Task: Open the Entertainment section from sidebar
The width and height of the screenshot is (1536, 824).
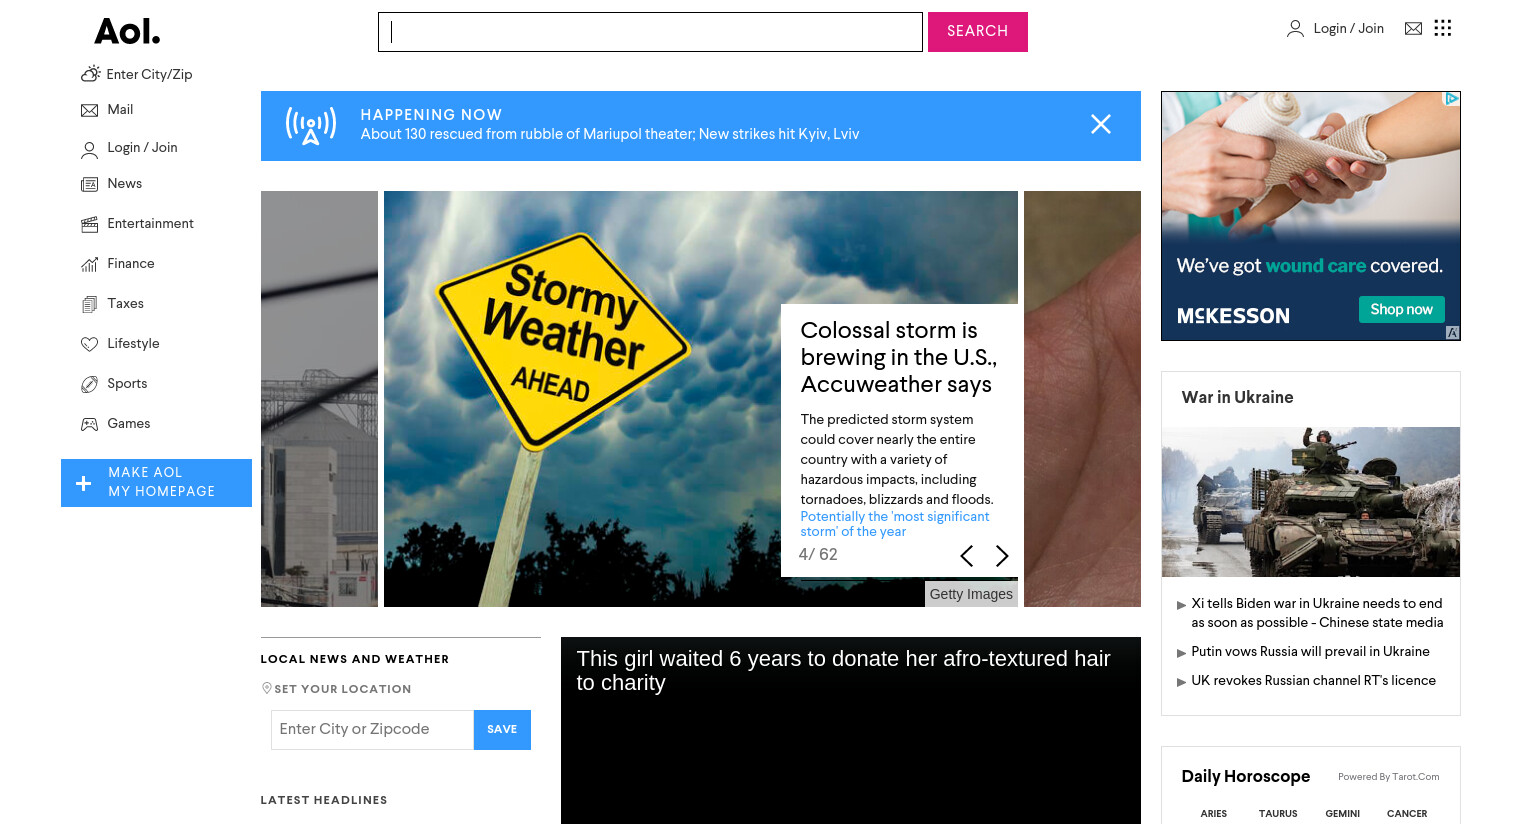Action: point(150,224)
